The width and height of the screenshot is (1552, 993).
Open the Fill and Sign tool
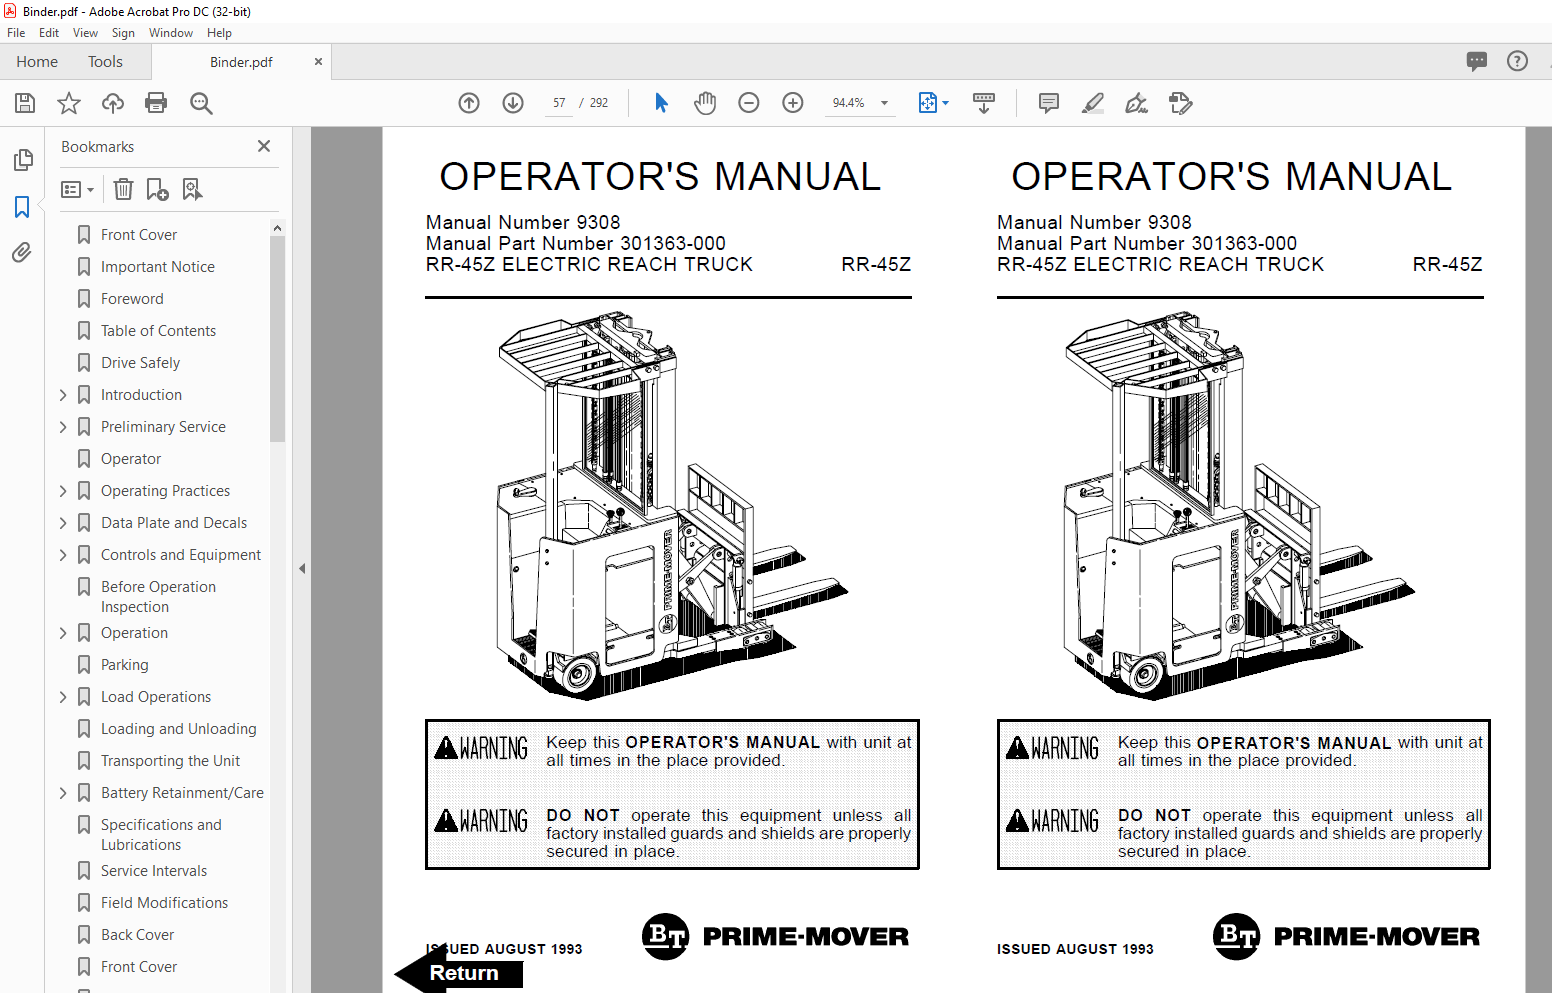pos(1137,103)
